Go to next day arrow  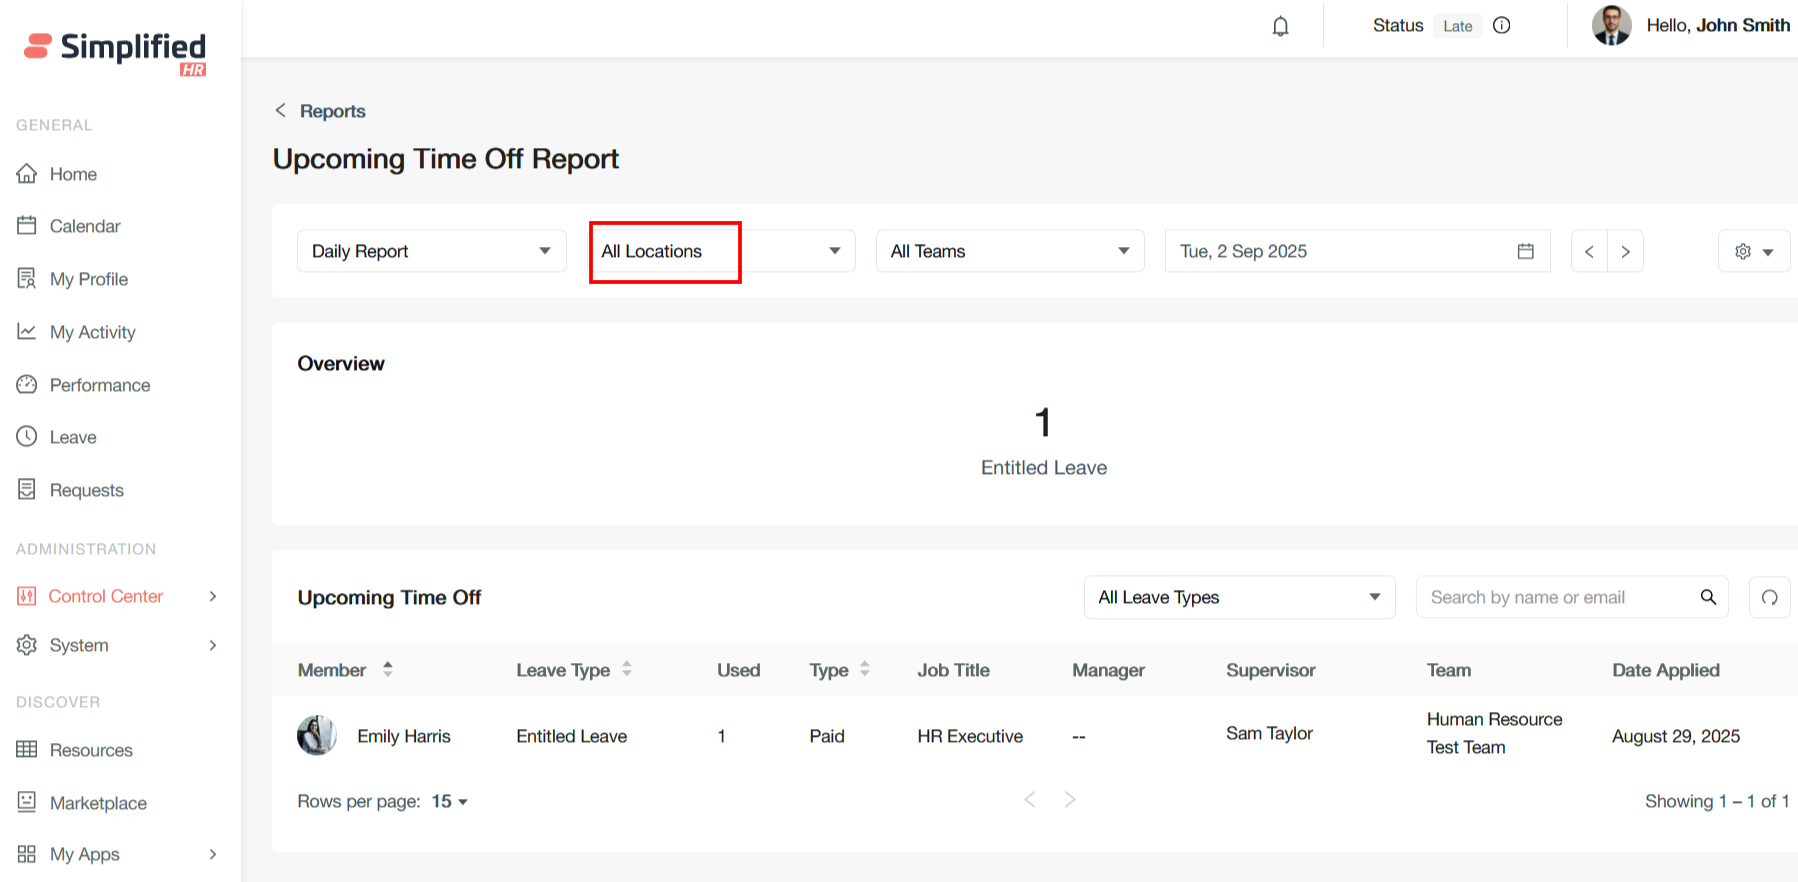tap(1625, 251)
